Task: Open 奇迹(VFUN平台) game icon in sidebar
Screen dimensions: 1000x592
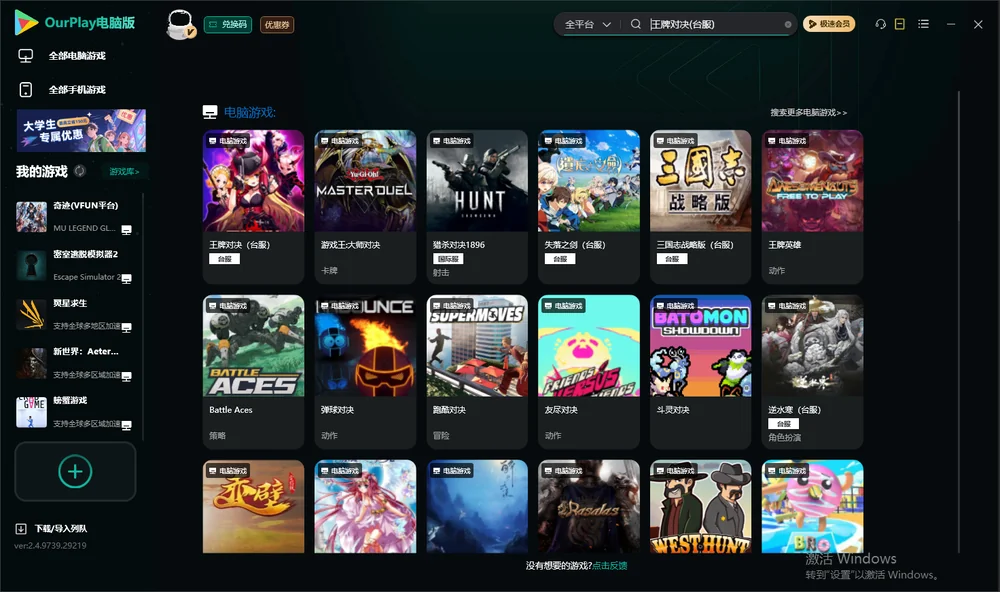Action: coord(31,217)
